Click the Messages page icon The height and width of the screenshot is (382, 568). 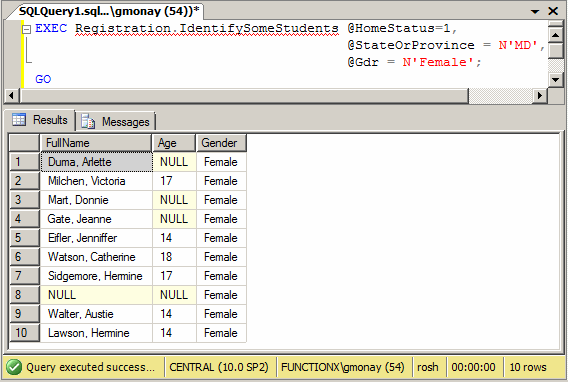click(x=88, y=121)
